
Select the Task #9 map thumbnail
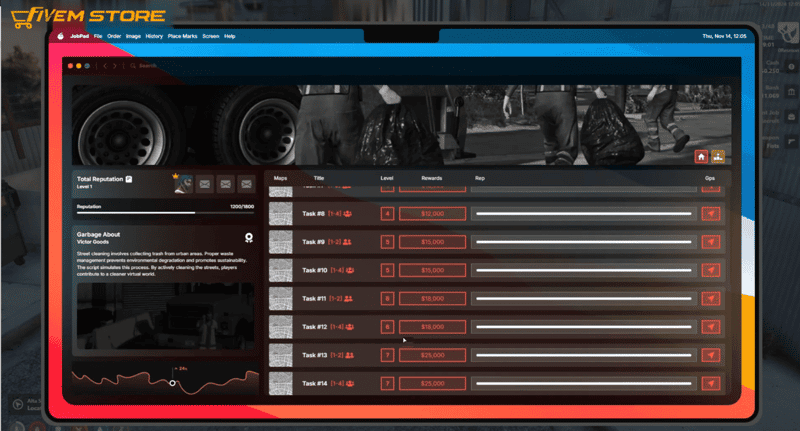(281, 242)
